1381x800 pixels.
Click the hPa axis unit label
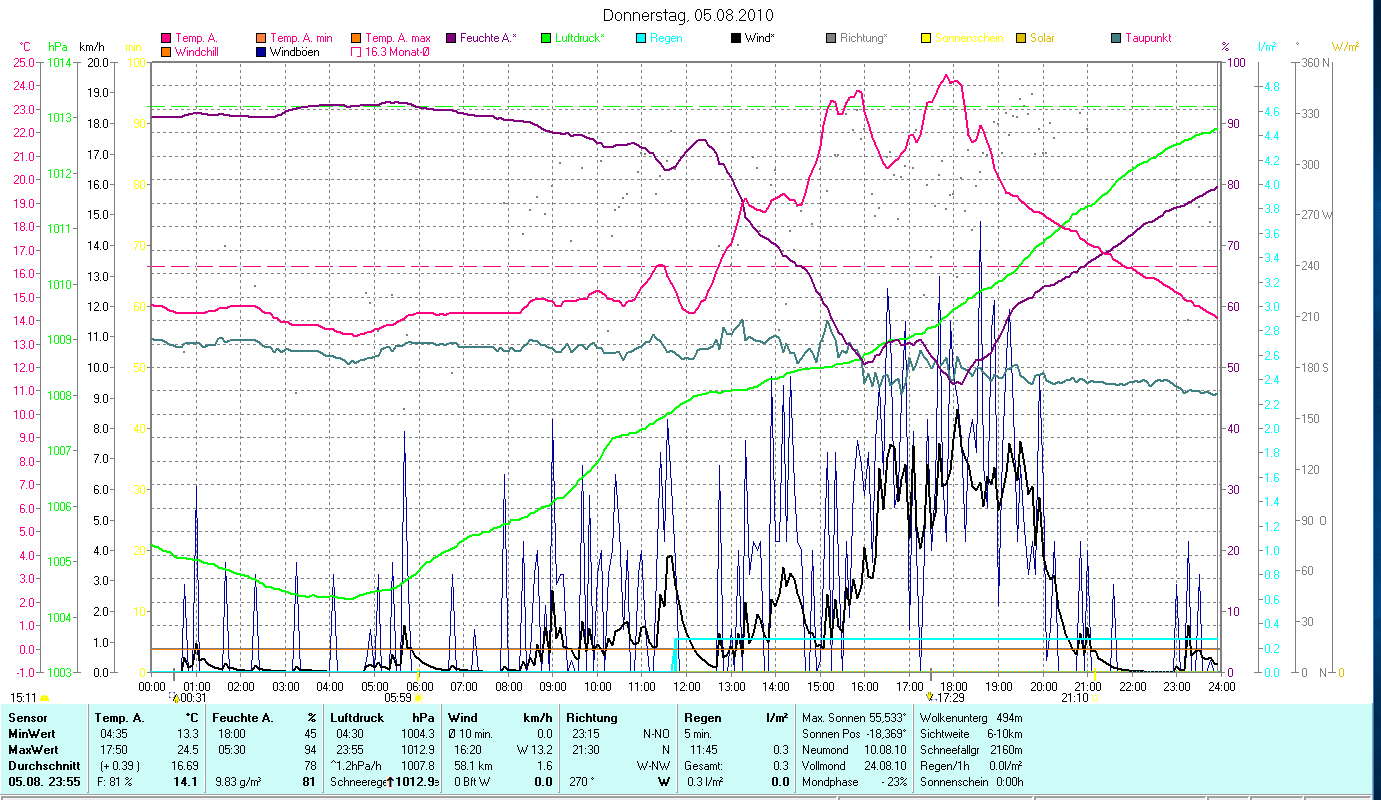57,47
